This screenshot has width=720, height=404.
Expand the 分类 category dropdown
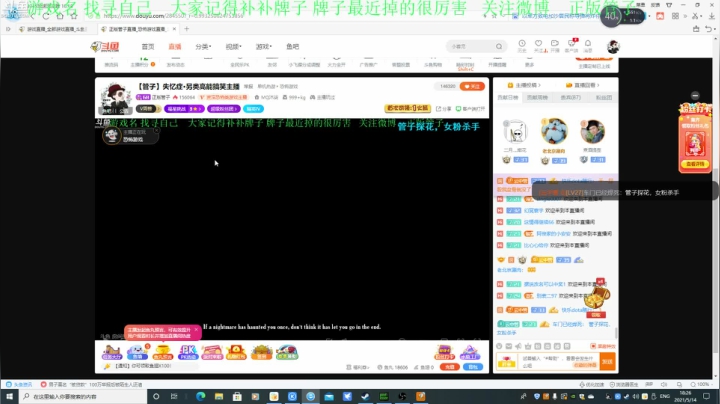click(x=203, y=47)
